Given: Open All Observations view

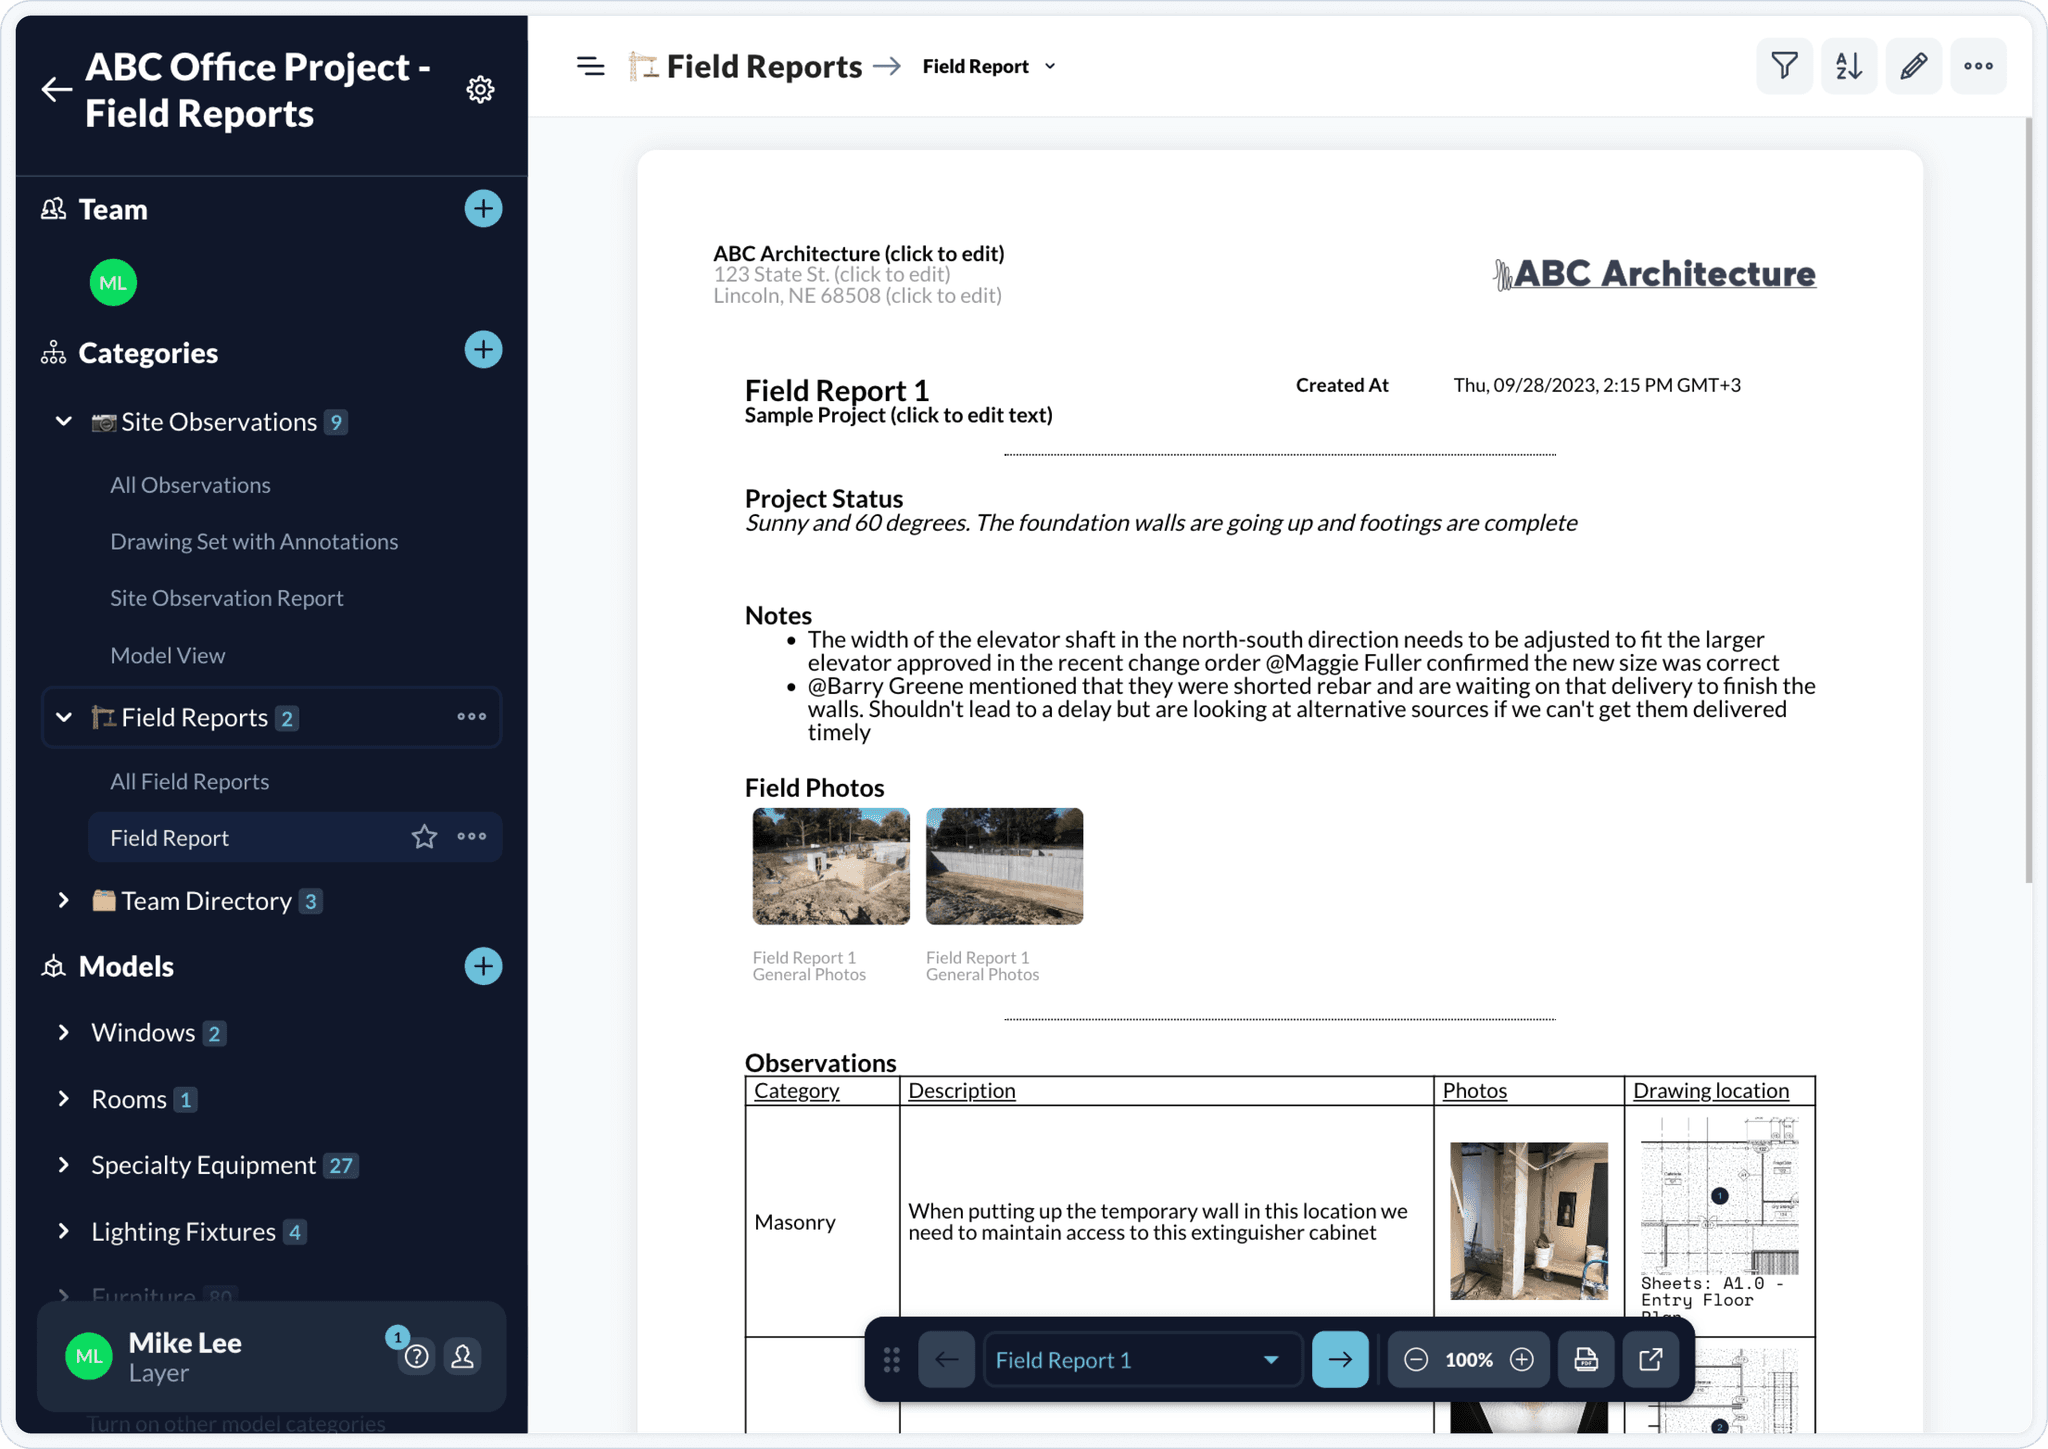Looking at the screenshot, I should (190, 485).
